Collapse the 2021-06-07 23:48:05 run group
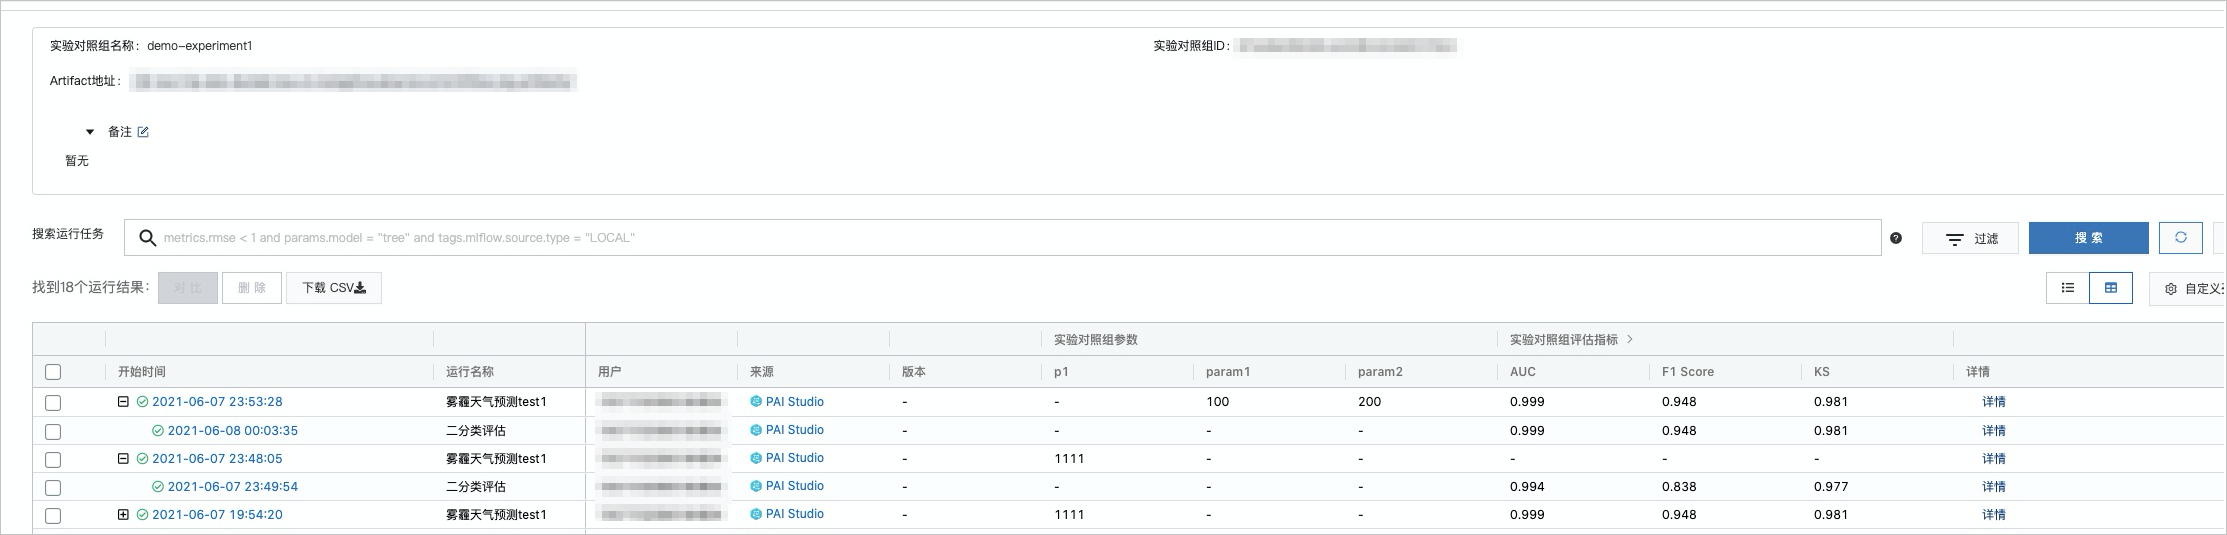This screenshot has height=535, width=2227. [x=123, y=458]
